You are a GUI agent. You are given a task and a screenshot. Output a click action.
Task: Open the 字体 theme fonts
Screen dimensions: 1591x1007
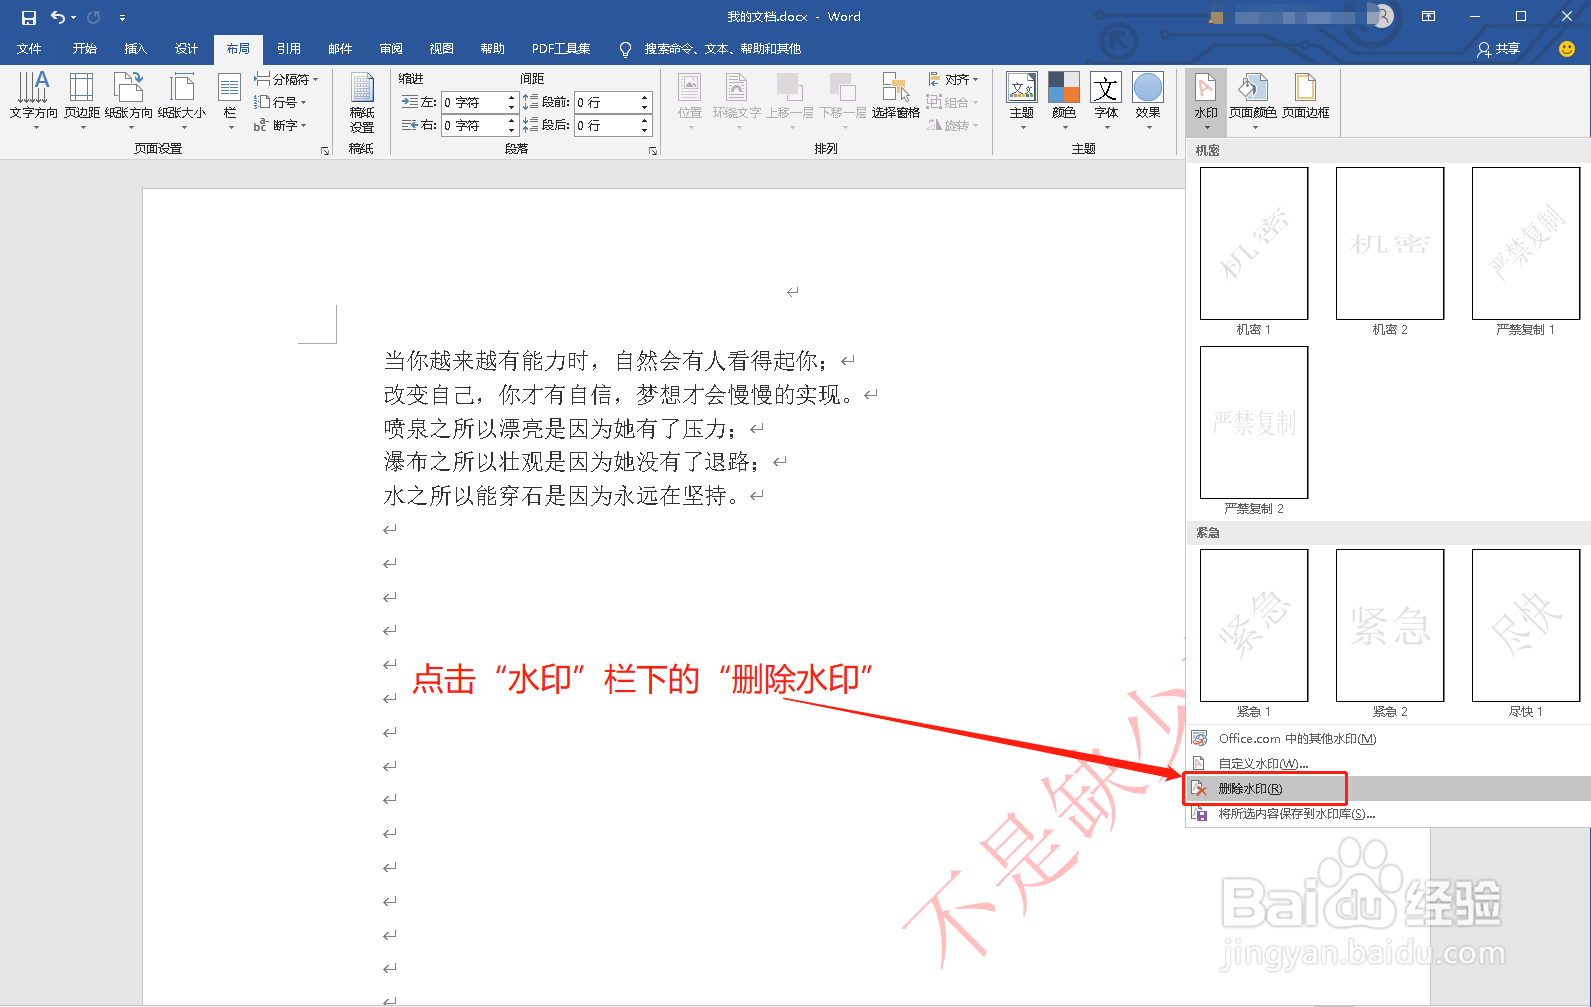click(1106, 101)
